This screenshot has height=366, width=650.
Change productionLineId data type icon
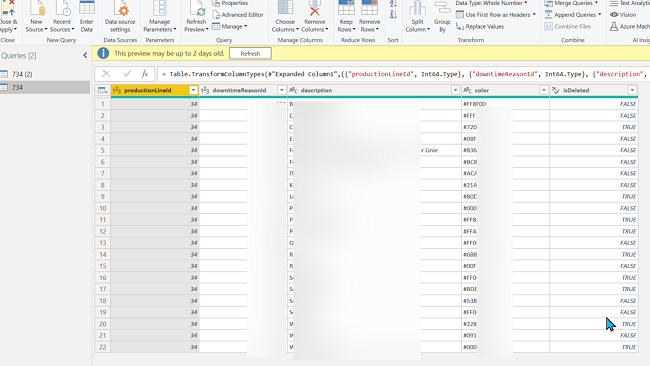(117, 90)
